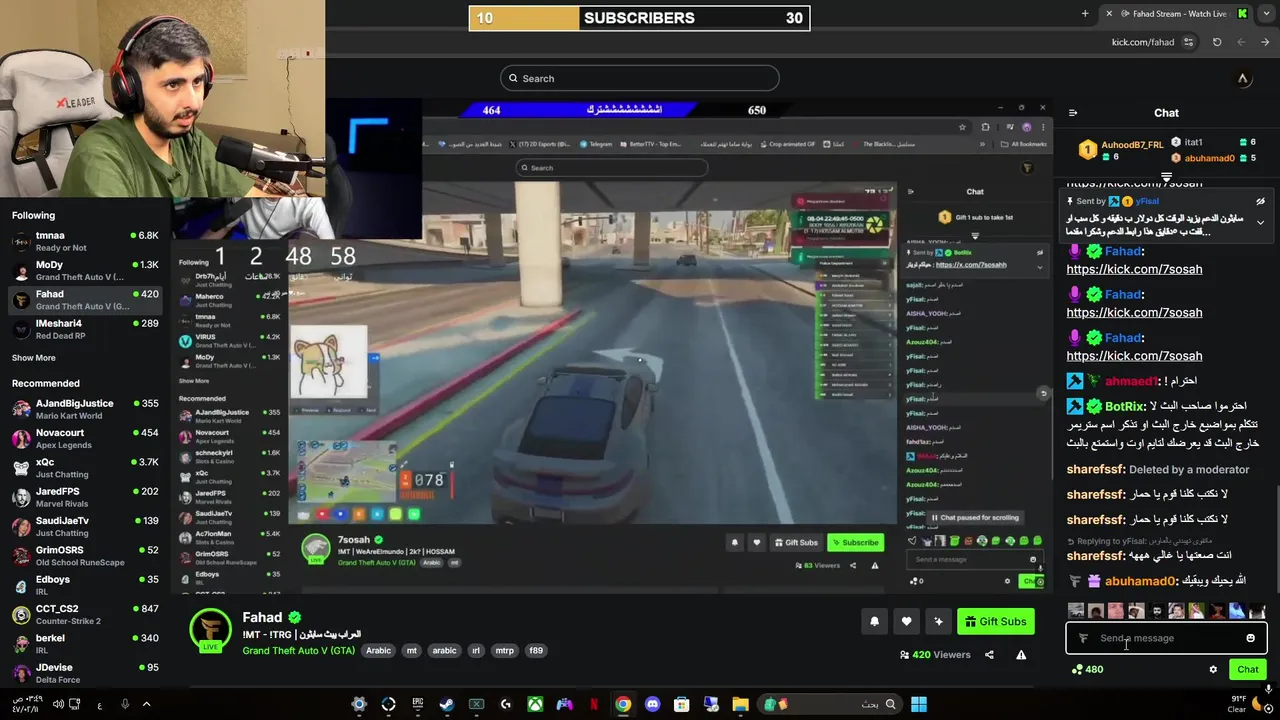Open chat settings gear icon
This screenshot has height=720, width=1280.
pos(1213,669)
